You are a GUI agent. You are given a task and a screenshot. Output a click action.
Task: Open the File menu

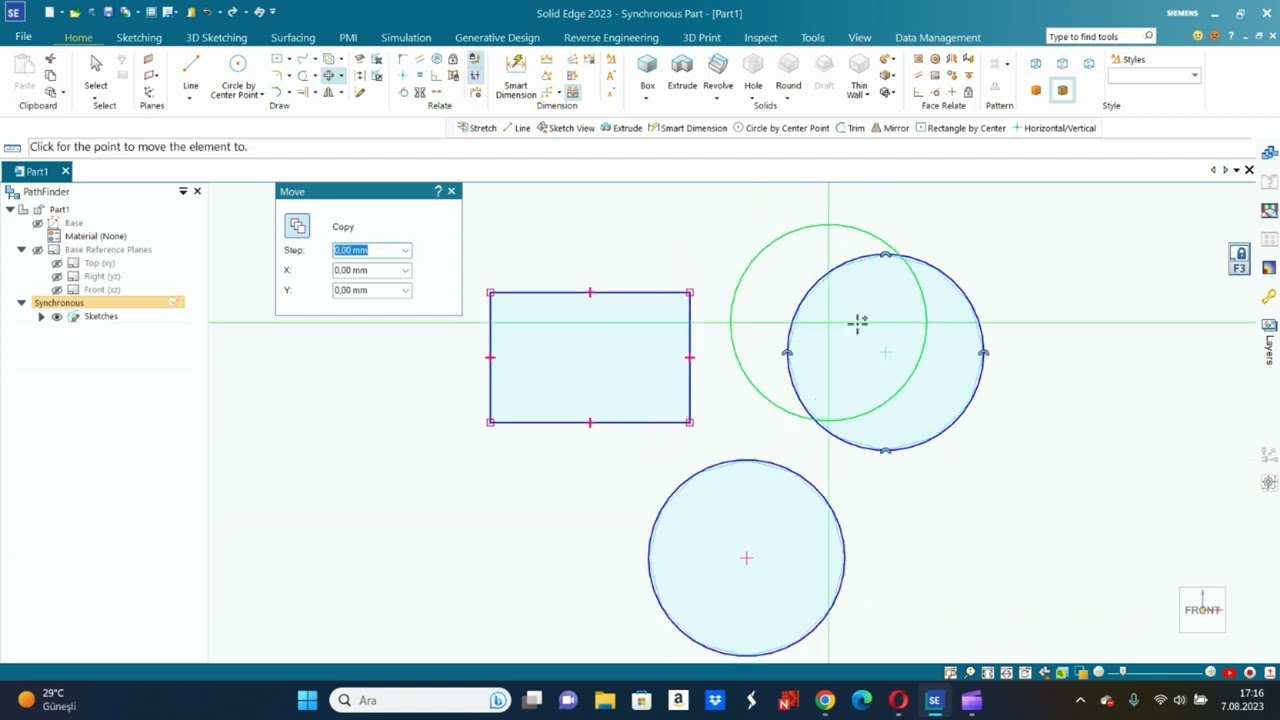click(x=23, y=37)
